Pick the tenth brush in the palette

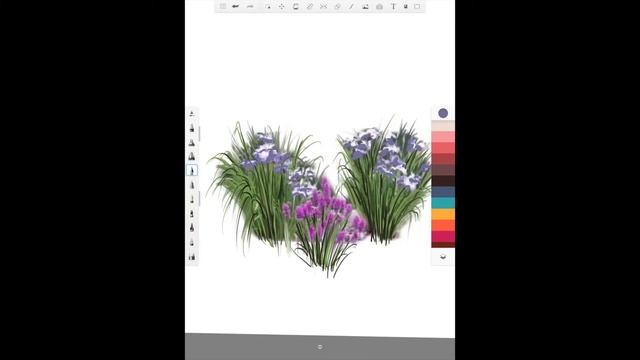[192, 242]
